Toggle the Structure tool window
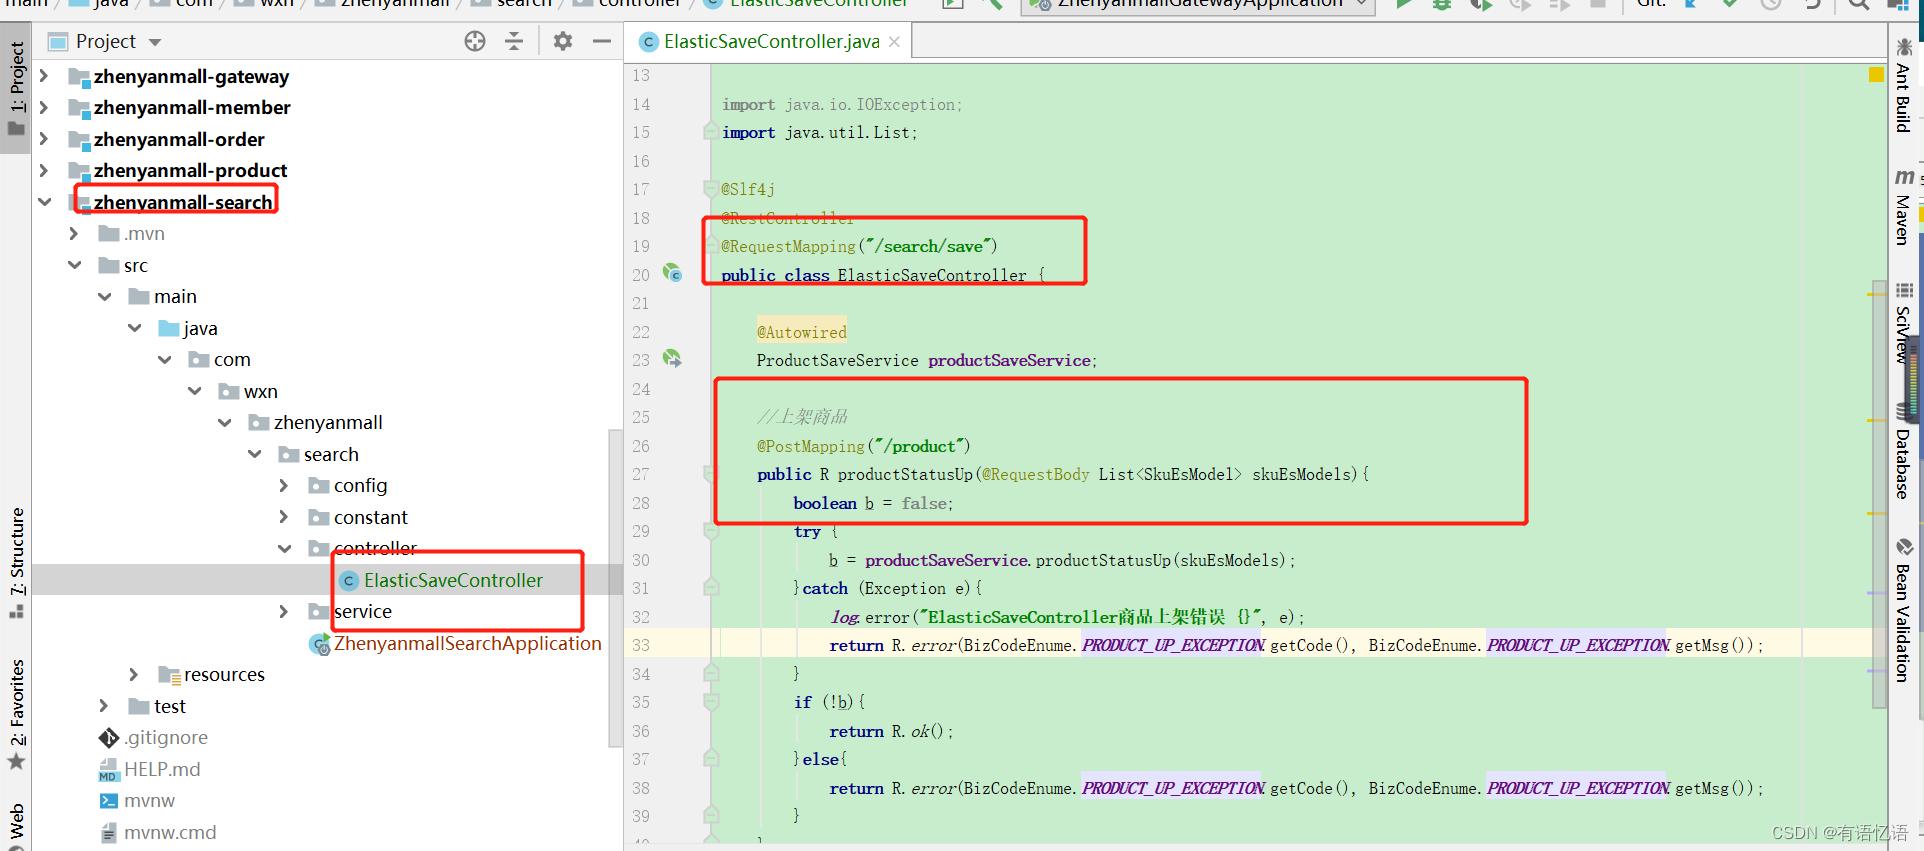This screenshot has width=1924, height=851. pyautogui.click(x=16, y=562)
